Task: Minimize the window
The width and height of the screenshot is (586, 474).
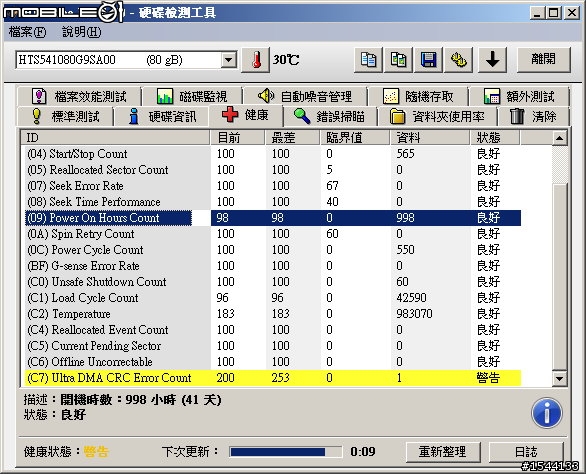Action: (537, 13)
